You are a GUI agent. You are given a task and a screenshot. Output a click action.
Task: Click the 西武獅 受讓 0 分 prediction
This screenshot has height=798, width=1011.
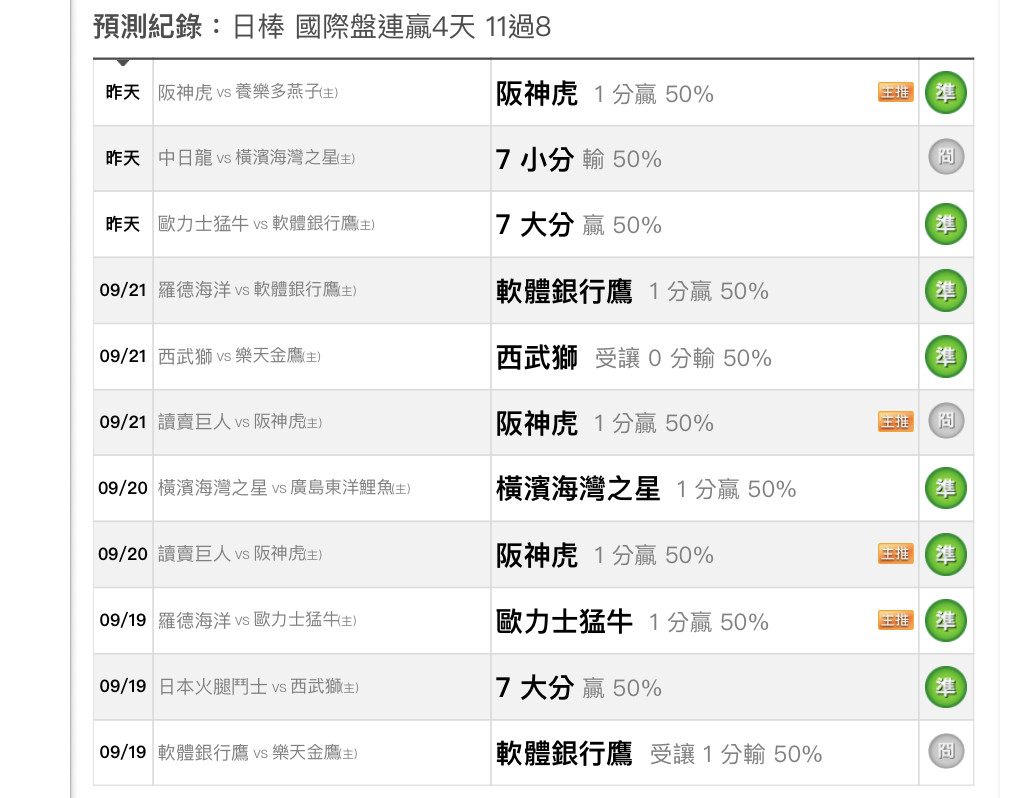(x=634, y=358)
